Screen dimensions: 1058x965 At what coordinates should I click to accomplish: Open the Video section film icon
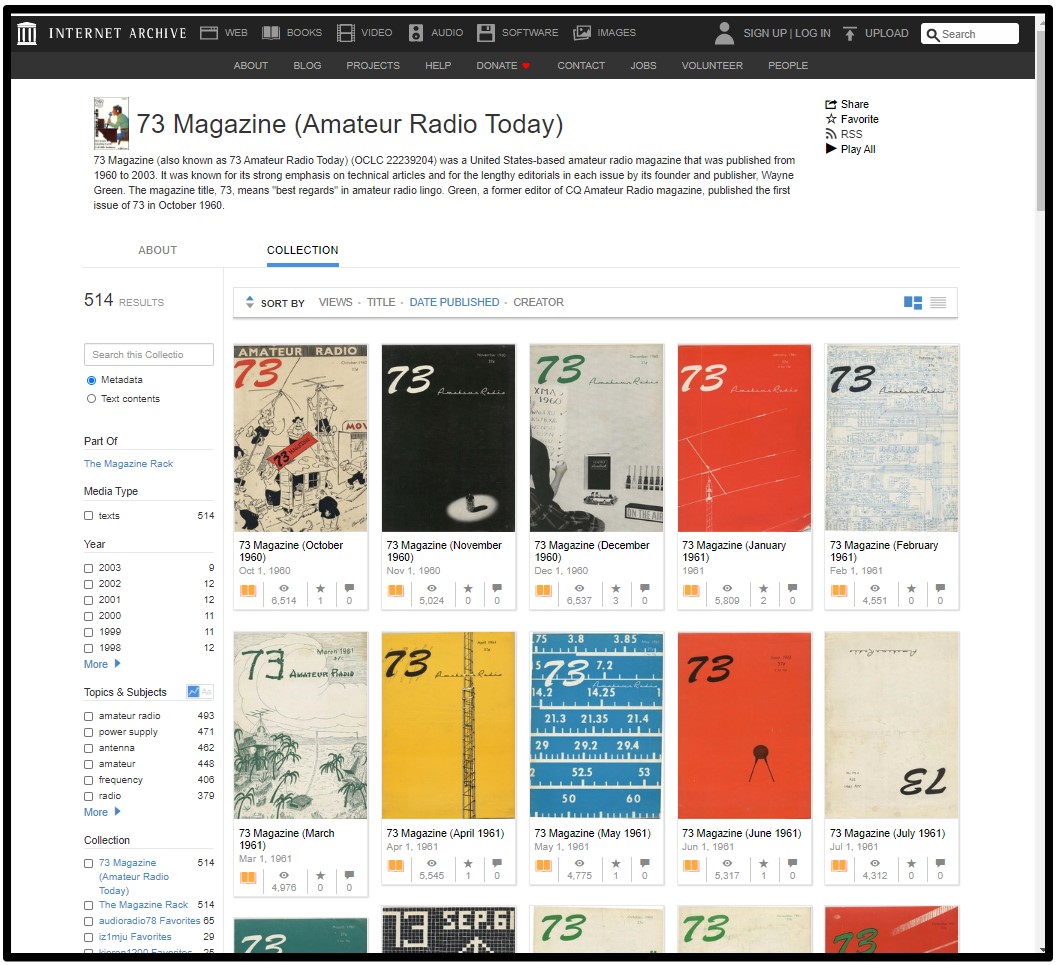pos(345,32)
